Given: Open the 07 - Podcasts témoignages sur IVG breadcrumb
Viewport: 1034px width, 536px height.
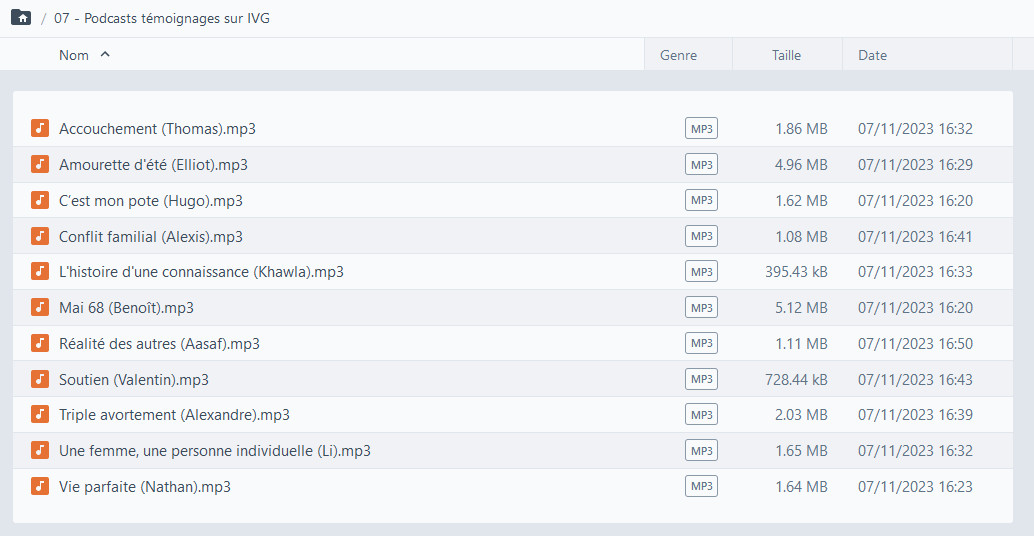Looking at the screenshot, I should point(162,18).
